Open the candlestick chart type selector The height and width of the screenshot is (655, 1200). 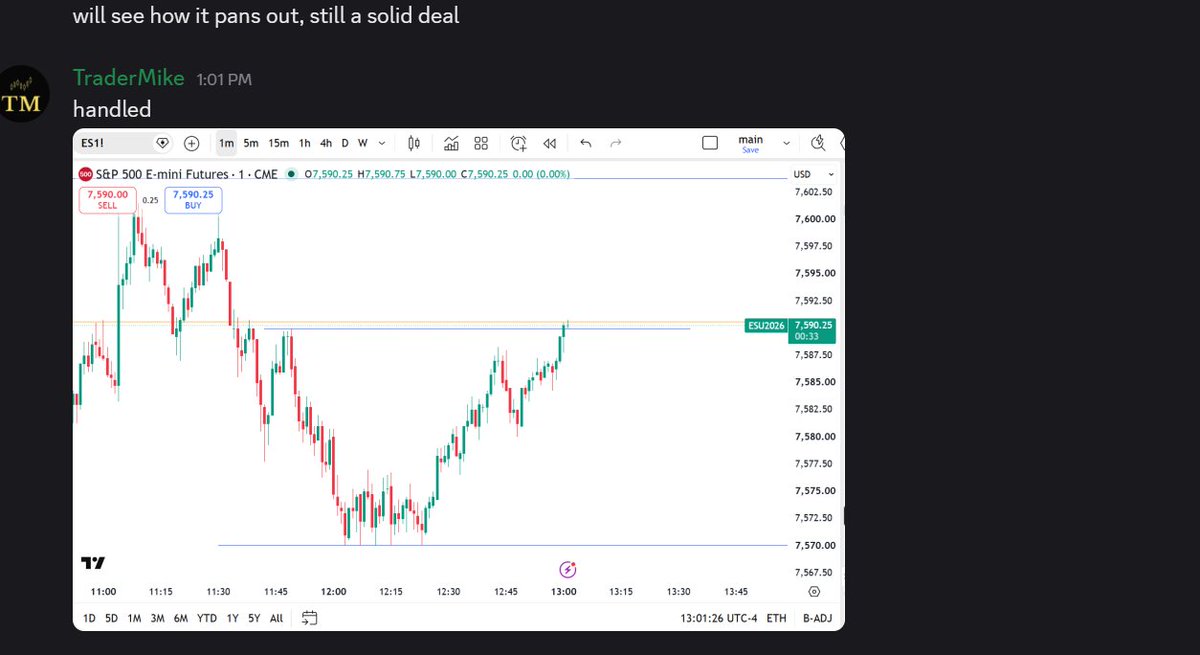[415, 143]
